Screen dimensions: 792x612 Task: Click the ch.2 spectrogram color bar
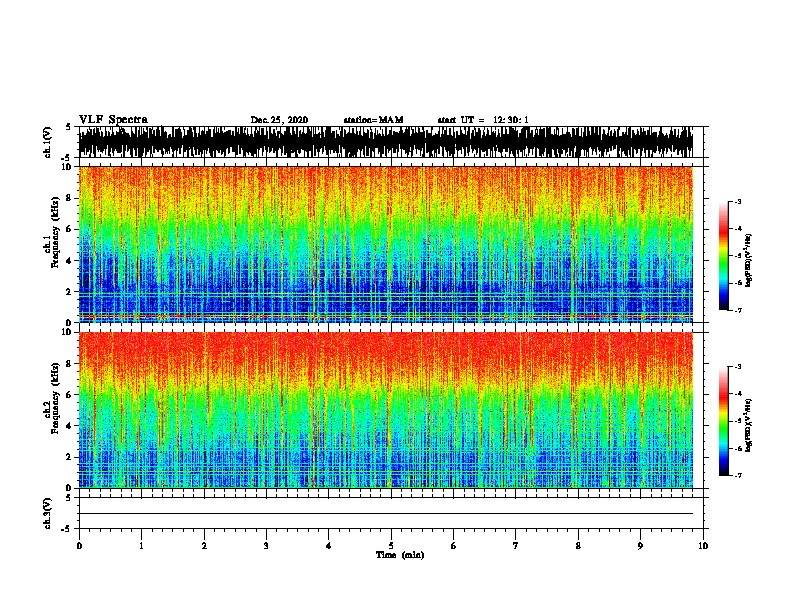point(724,421)
